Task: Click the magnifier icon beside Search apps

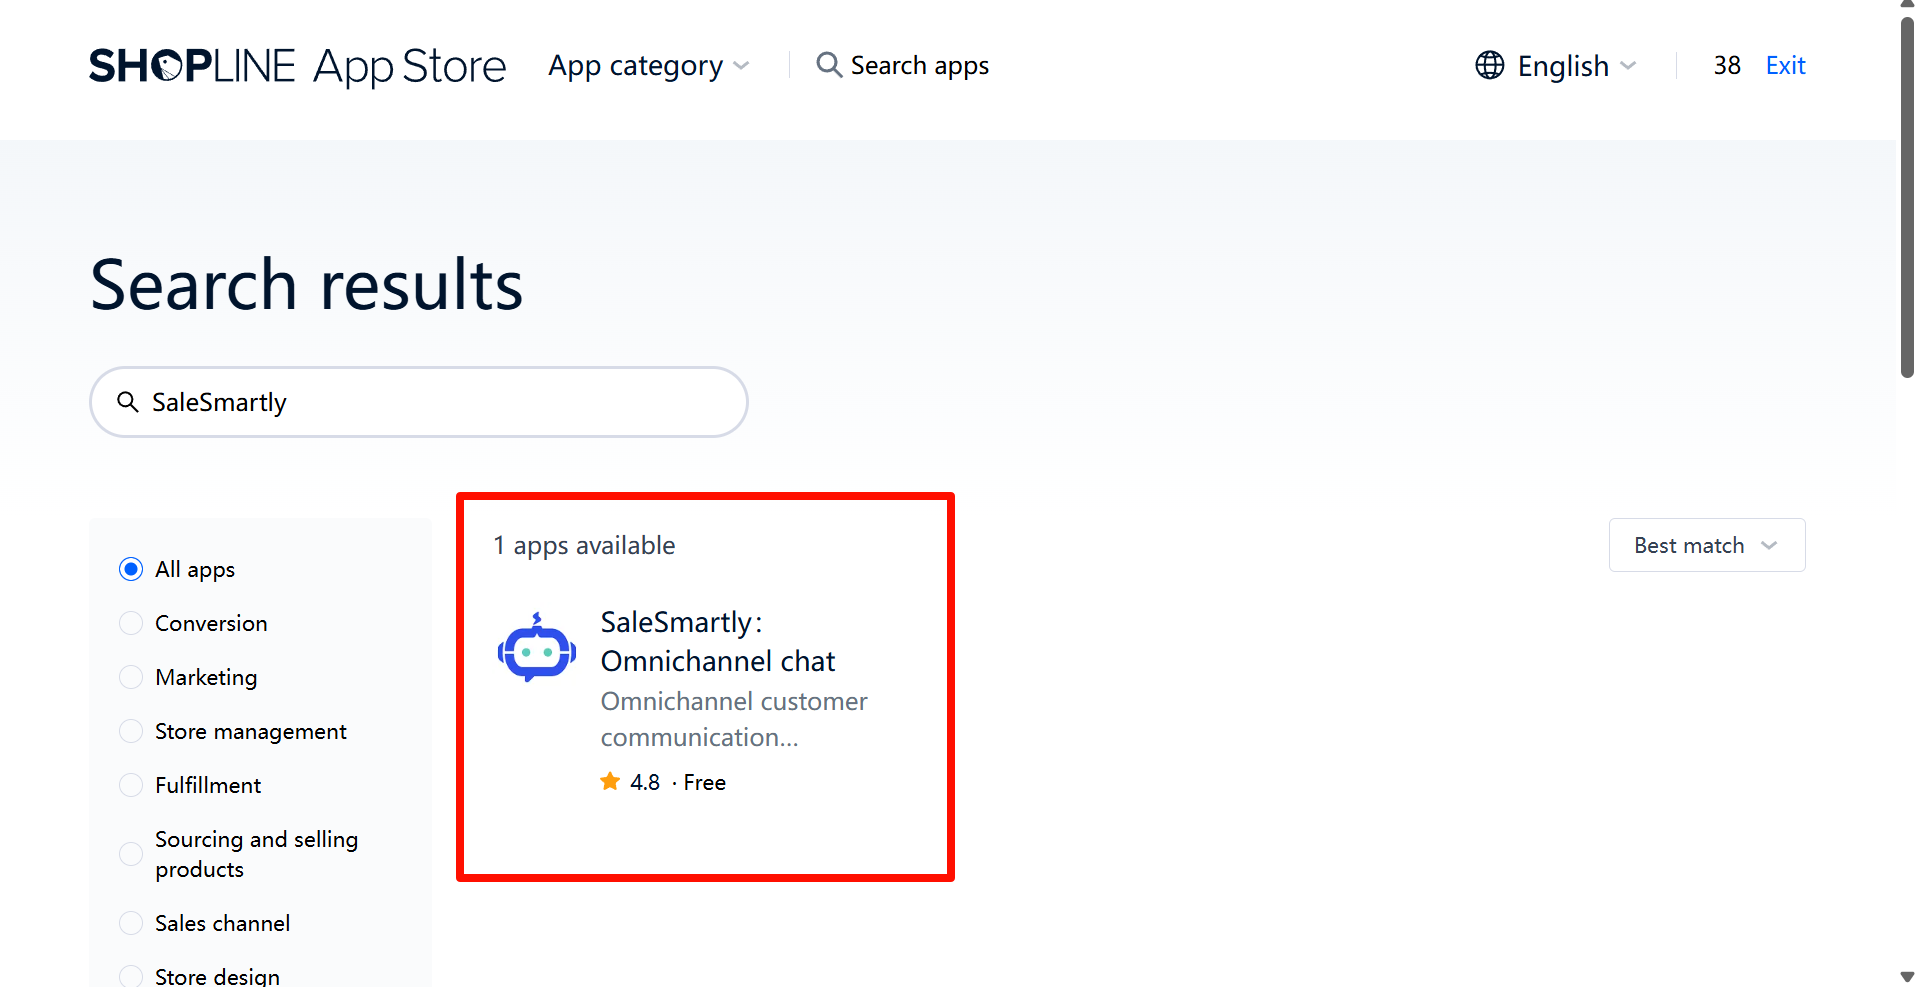Action: [x=828, y=65]
